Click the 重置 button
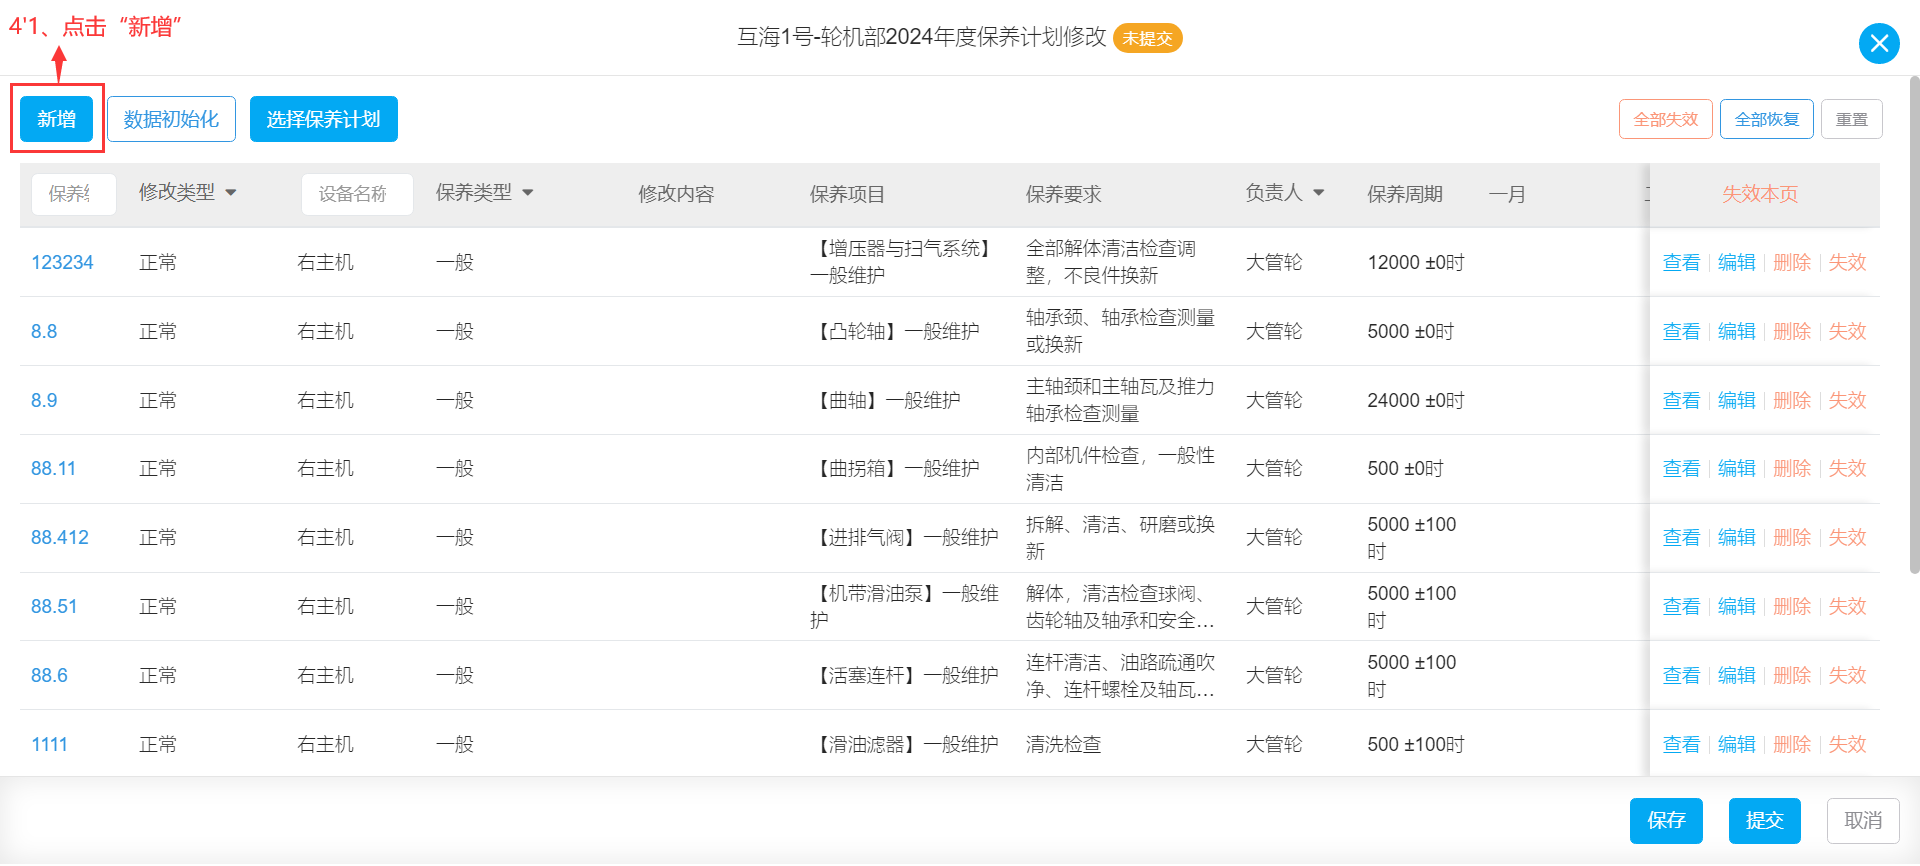This screenshot has height=866, width=1920. (1852, 119)
